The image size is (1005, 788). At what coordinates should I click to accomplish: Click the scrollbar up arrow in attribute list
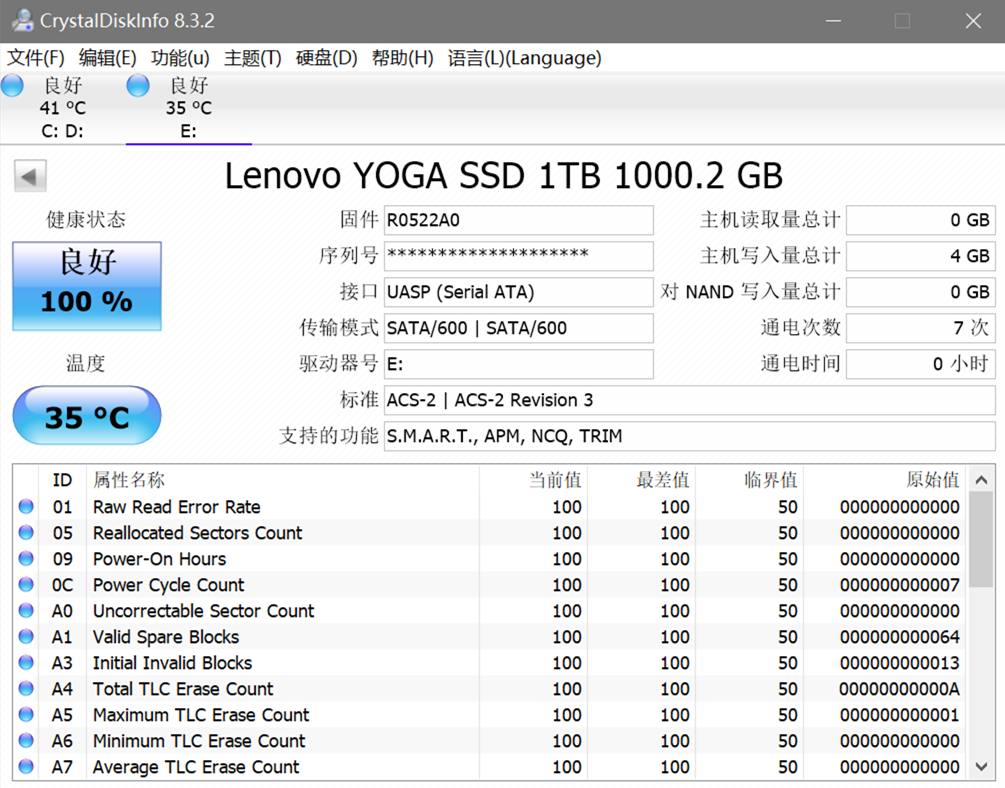point(981,480)
